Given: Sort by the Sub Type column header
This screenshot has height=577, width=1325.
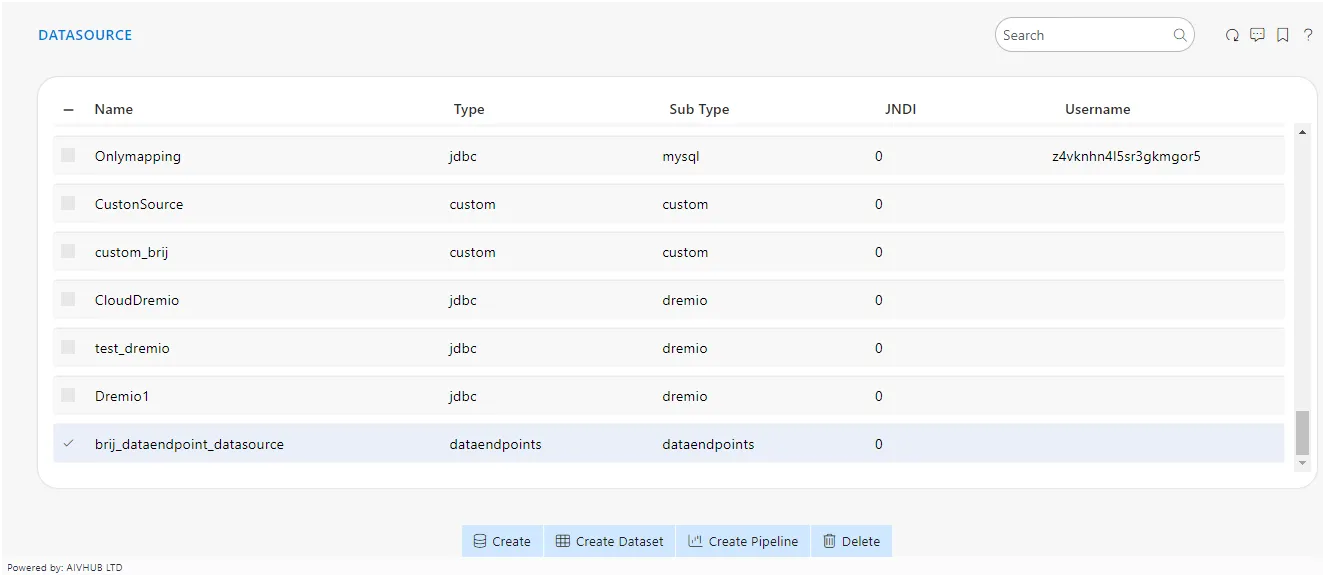Looking at the screenshot, I should (x=699, y=109).
